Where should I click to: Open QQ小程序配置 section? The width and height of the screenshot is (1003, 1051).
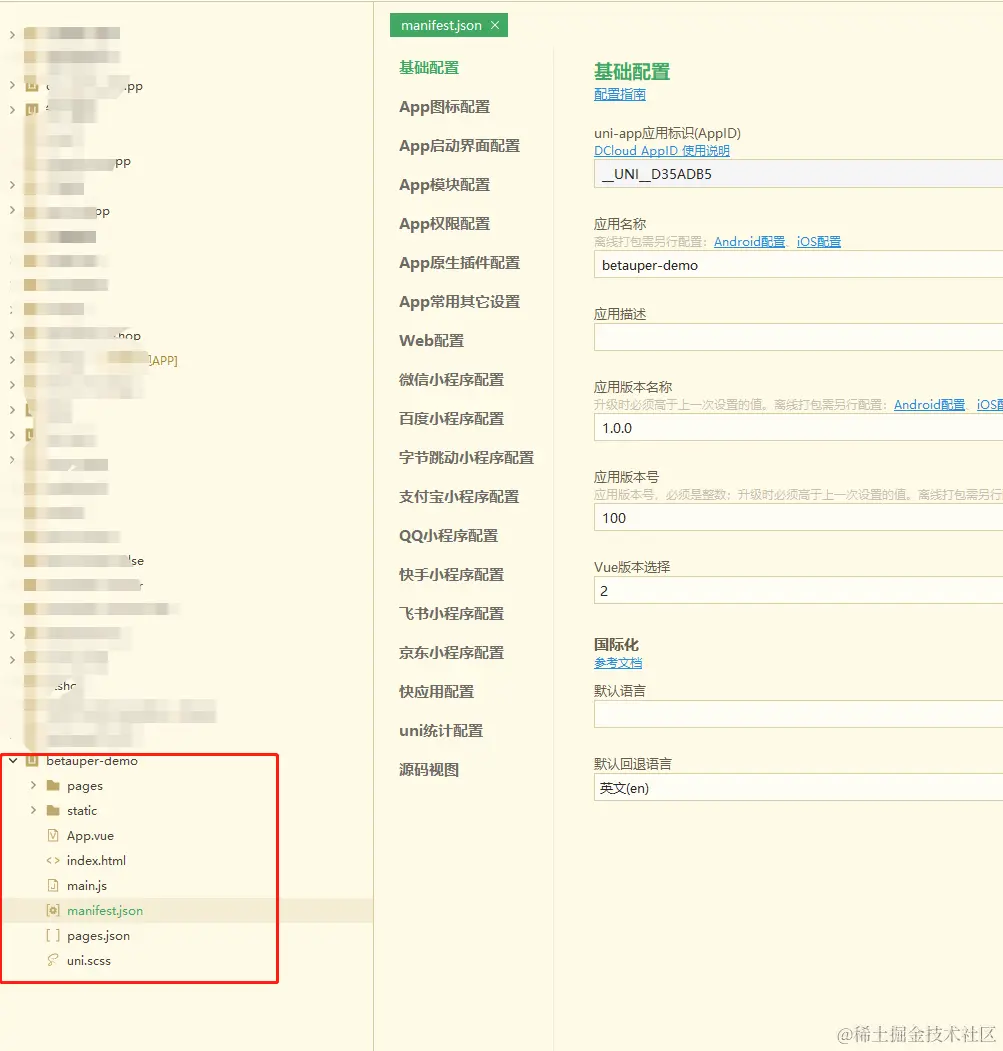click(x=449, y=536)
